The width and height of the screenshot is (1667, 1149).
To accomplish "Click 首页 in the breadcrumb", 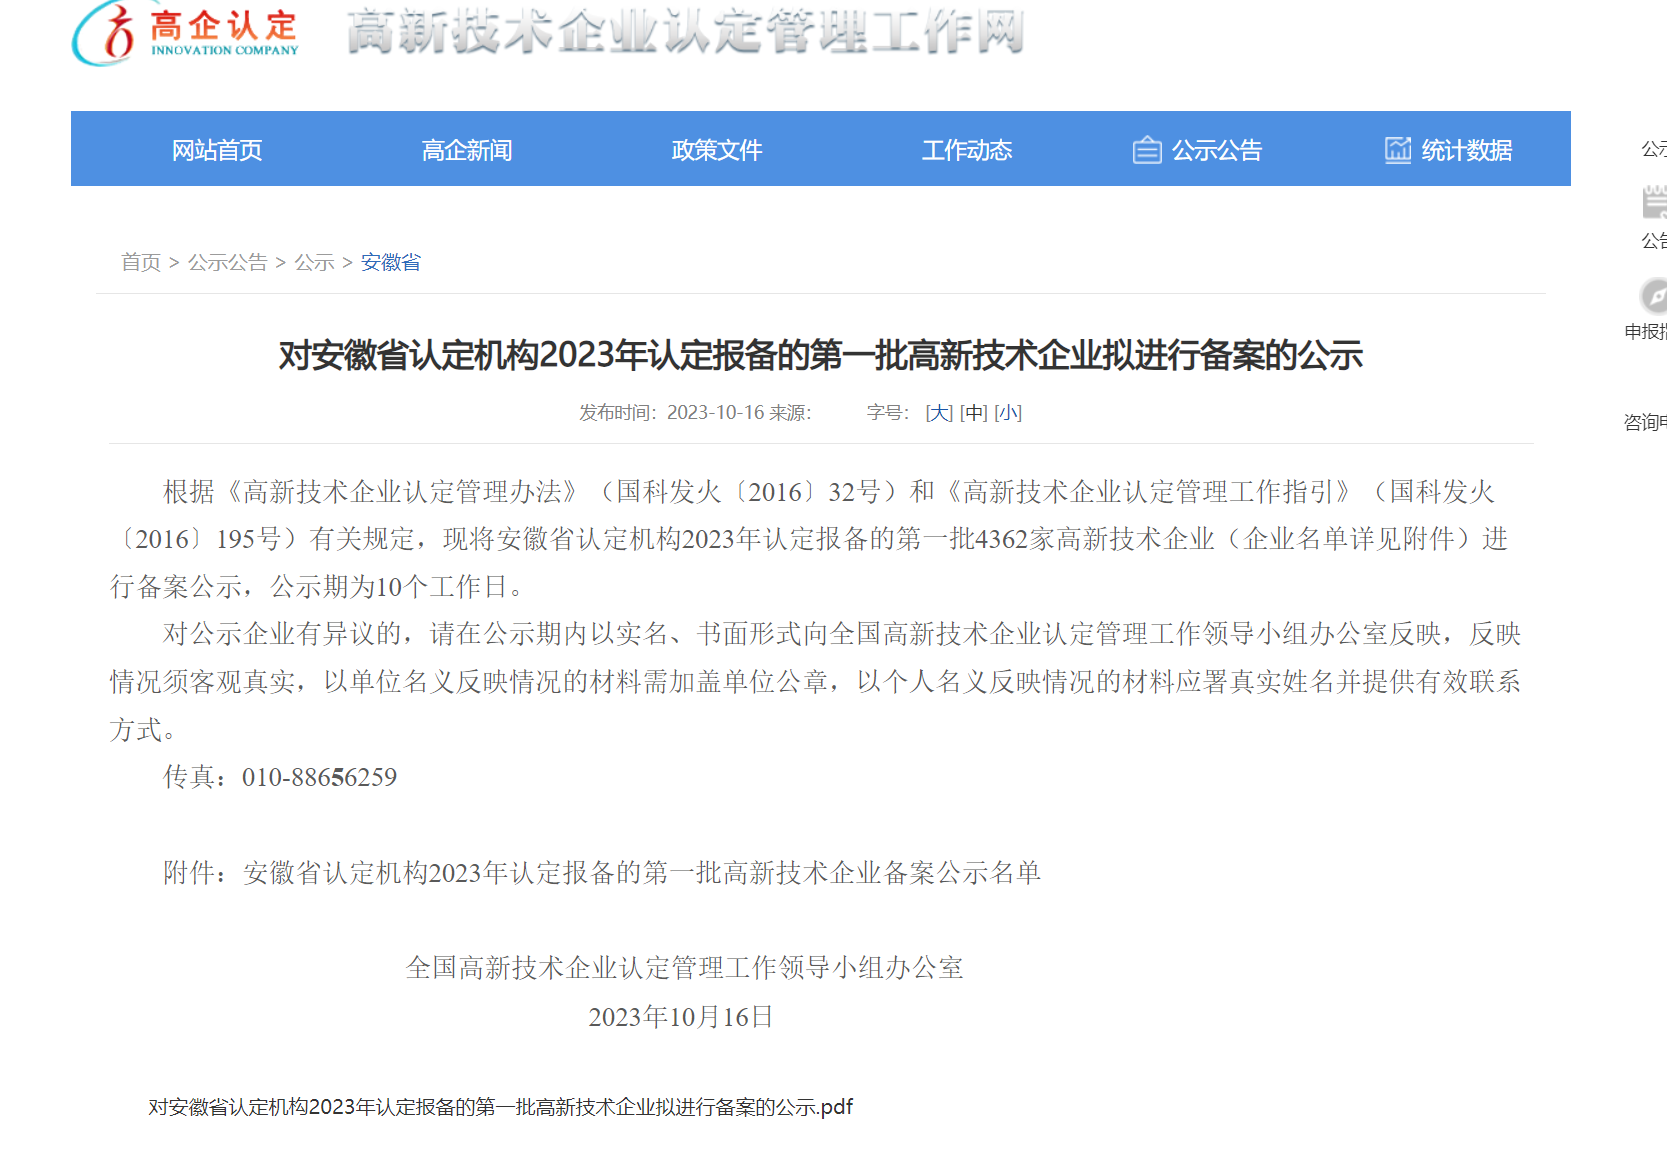I will [x=141, y=262].
